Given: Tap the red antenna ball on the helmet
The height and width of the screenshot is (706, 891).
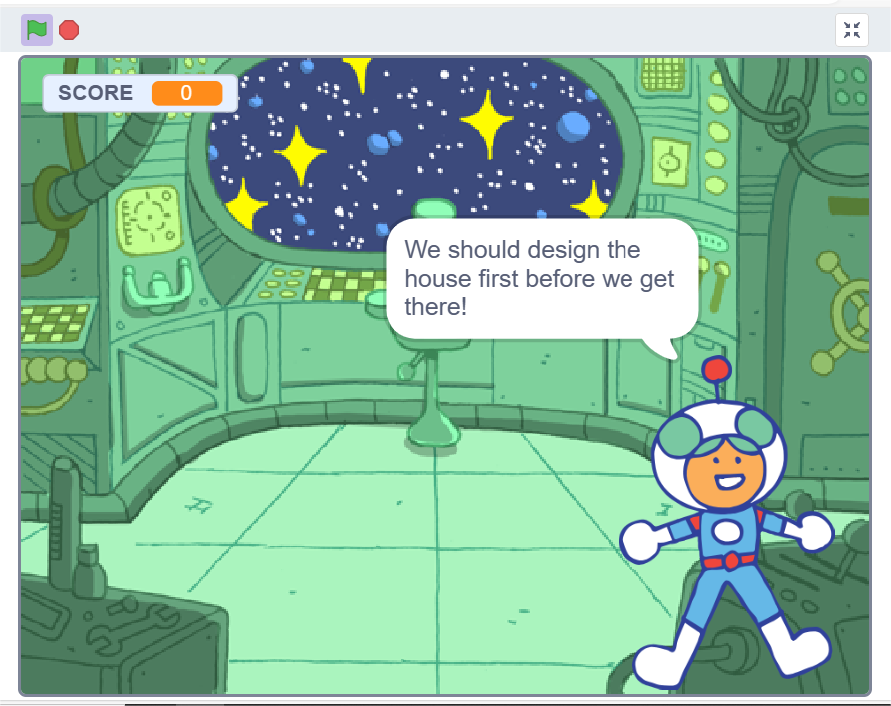Looking at the screenshot, I should (716, 370).
